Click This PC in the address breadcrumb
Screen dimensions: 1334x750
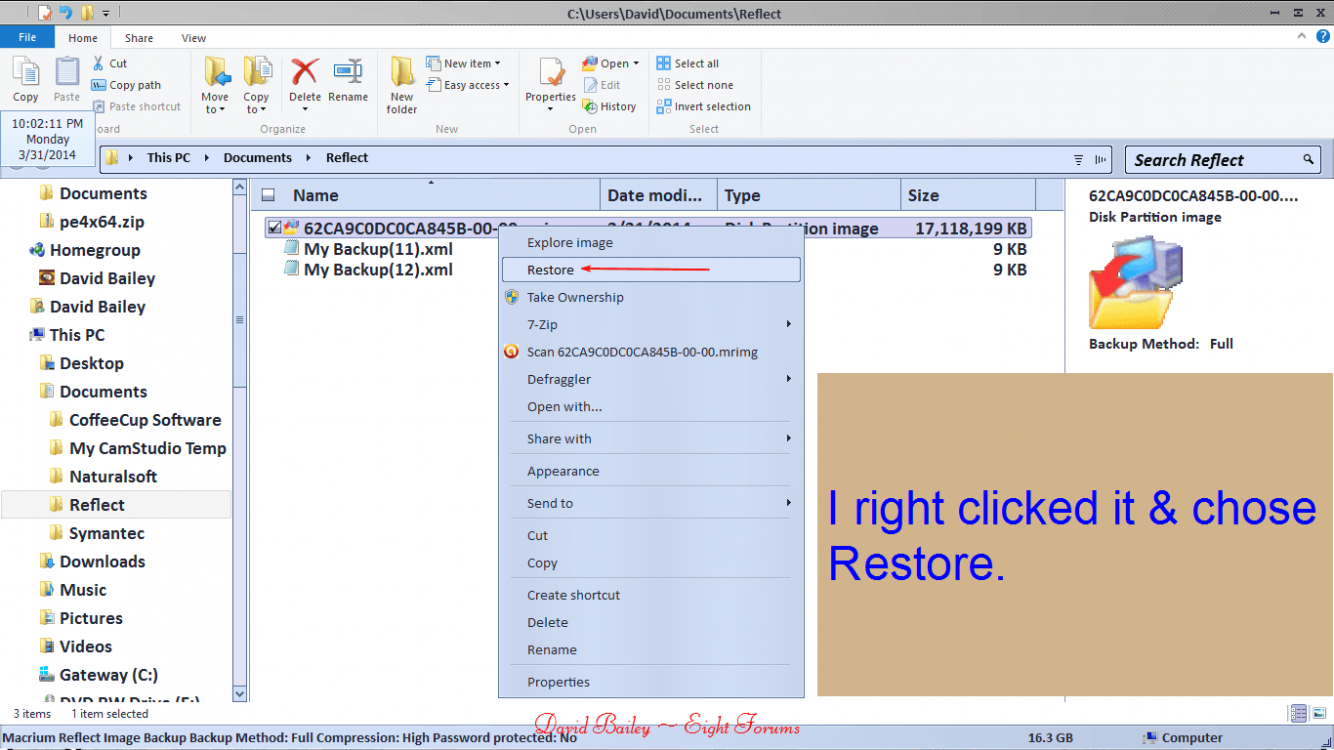pos(168,158)
